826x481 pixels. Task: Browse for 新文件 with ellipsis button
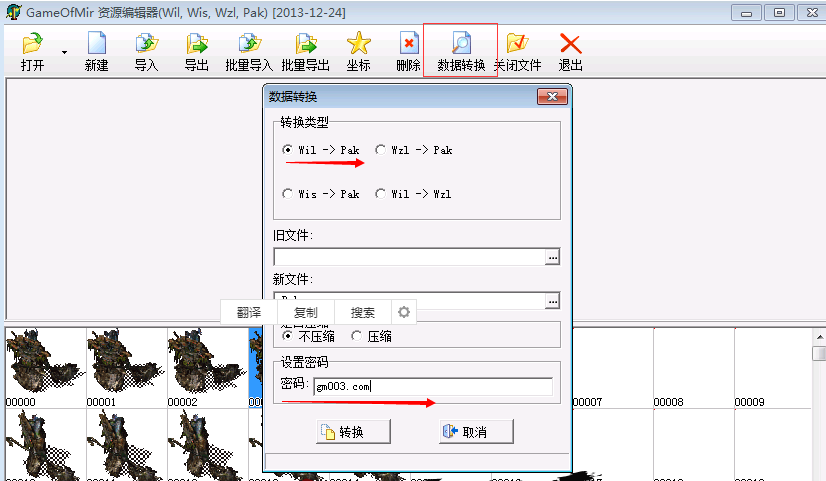point(552,301)
